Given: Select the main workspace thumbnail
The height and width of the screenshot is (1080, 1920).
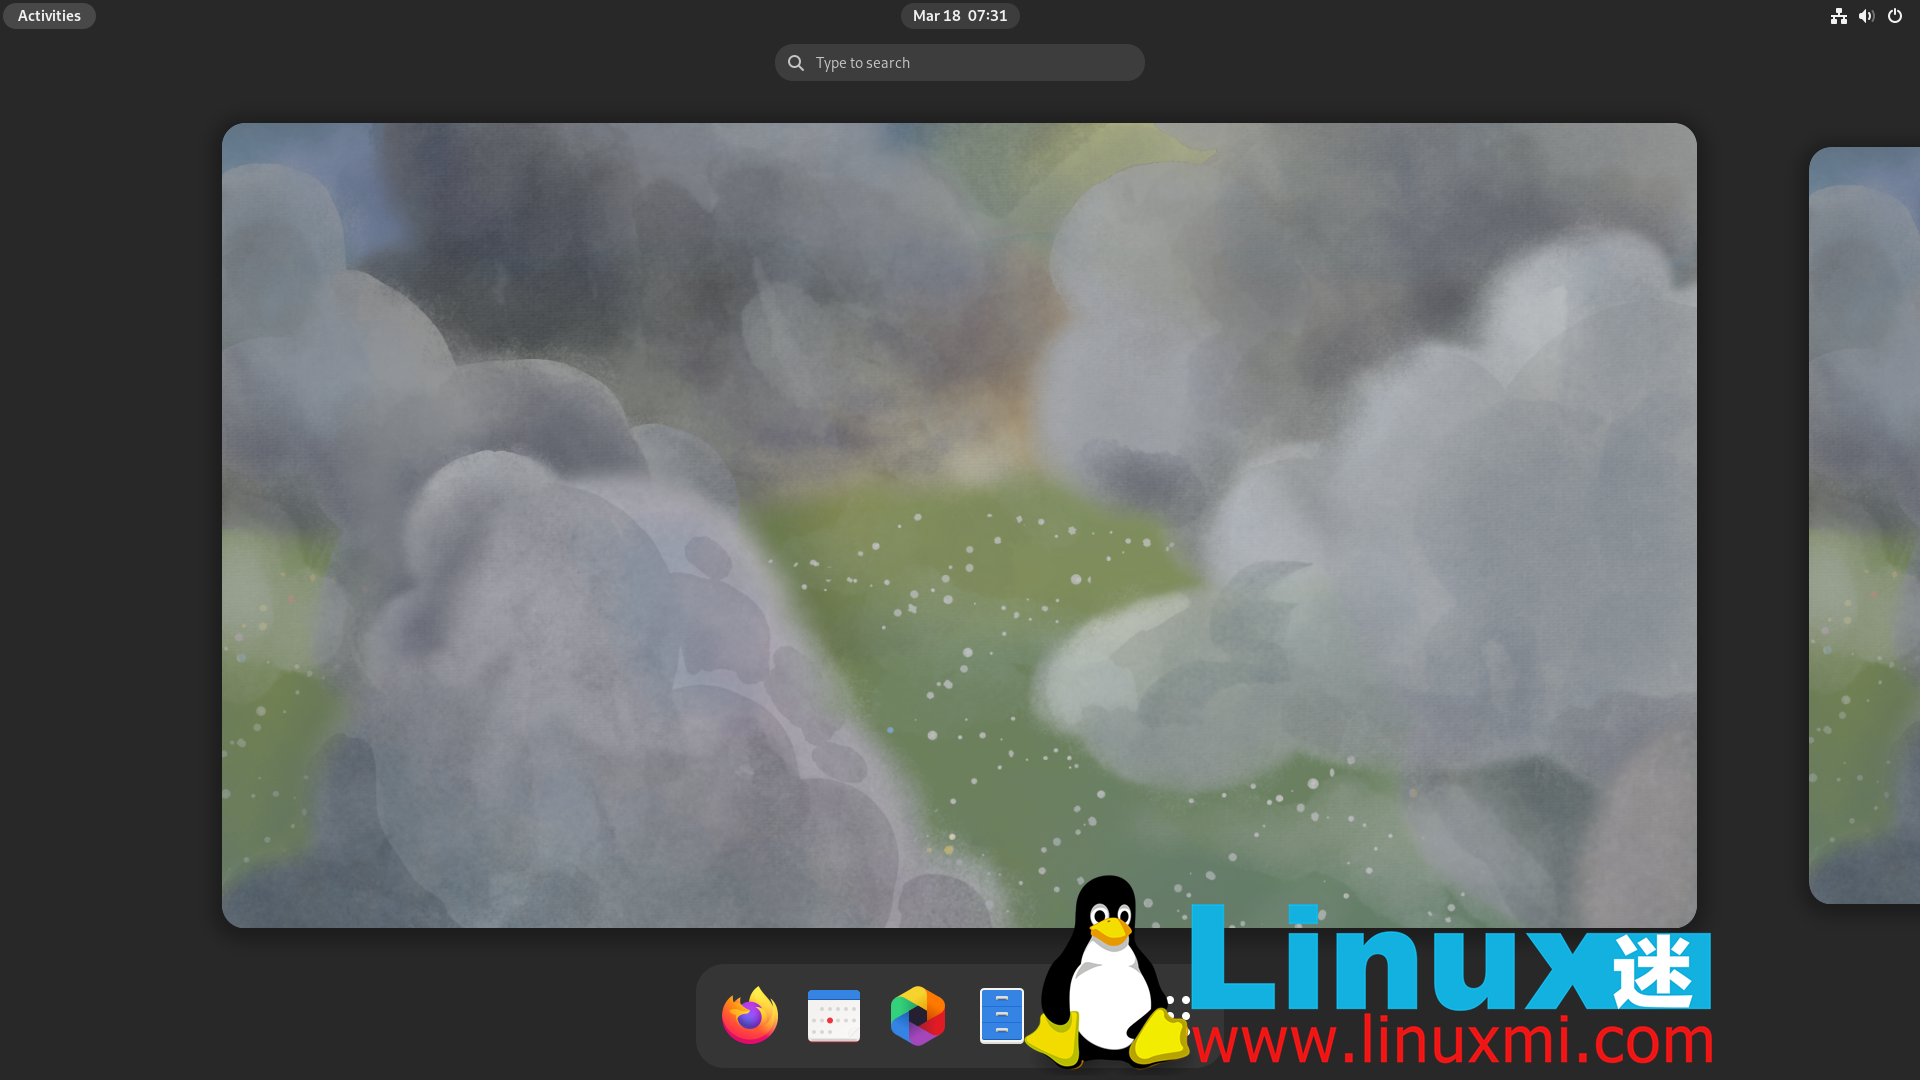Looking at the screenshot, I should [959, 525].
